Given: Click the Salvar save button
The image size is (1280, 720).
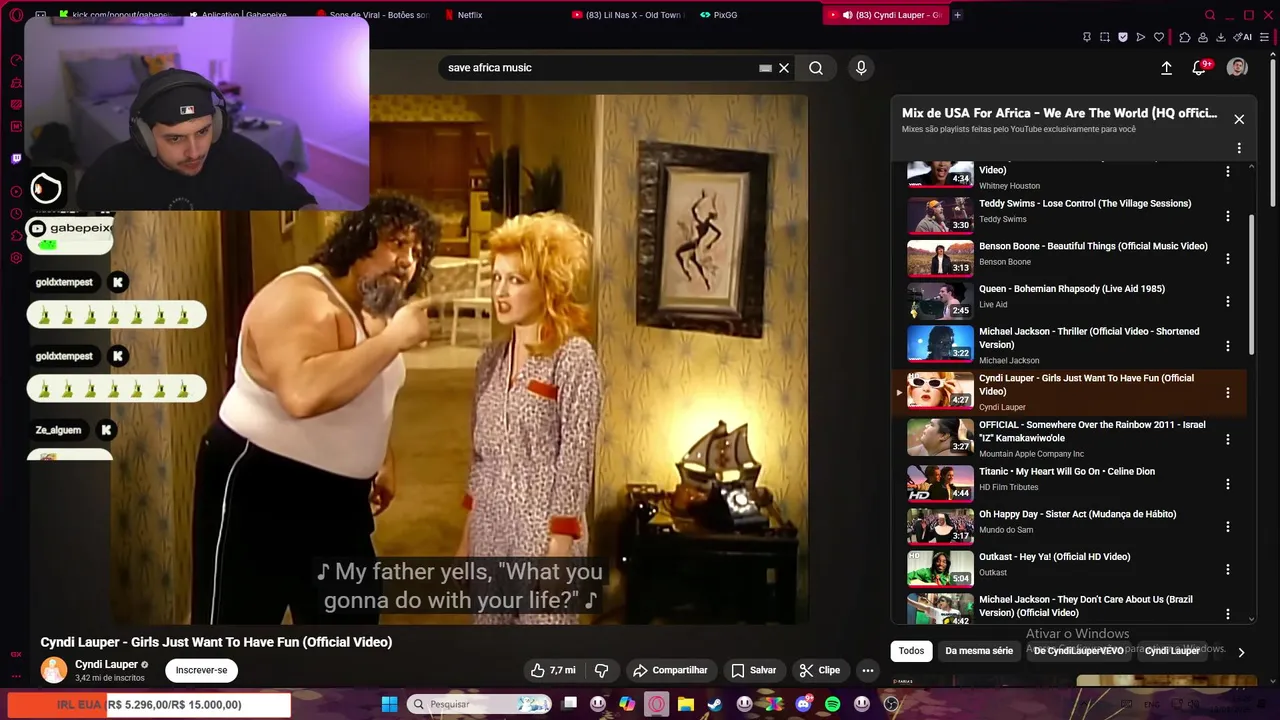Looking at the screenshot, I should 753,670.
